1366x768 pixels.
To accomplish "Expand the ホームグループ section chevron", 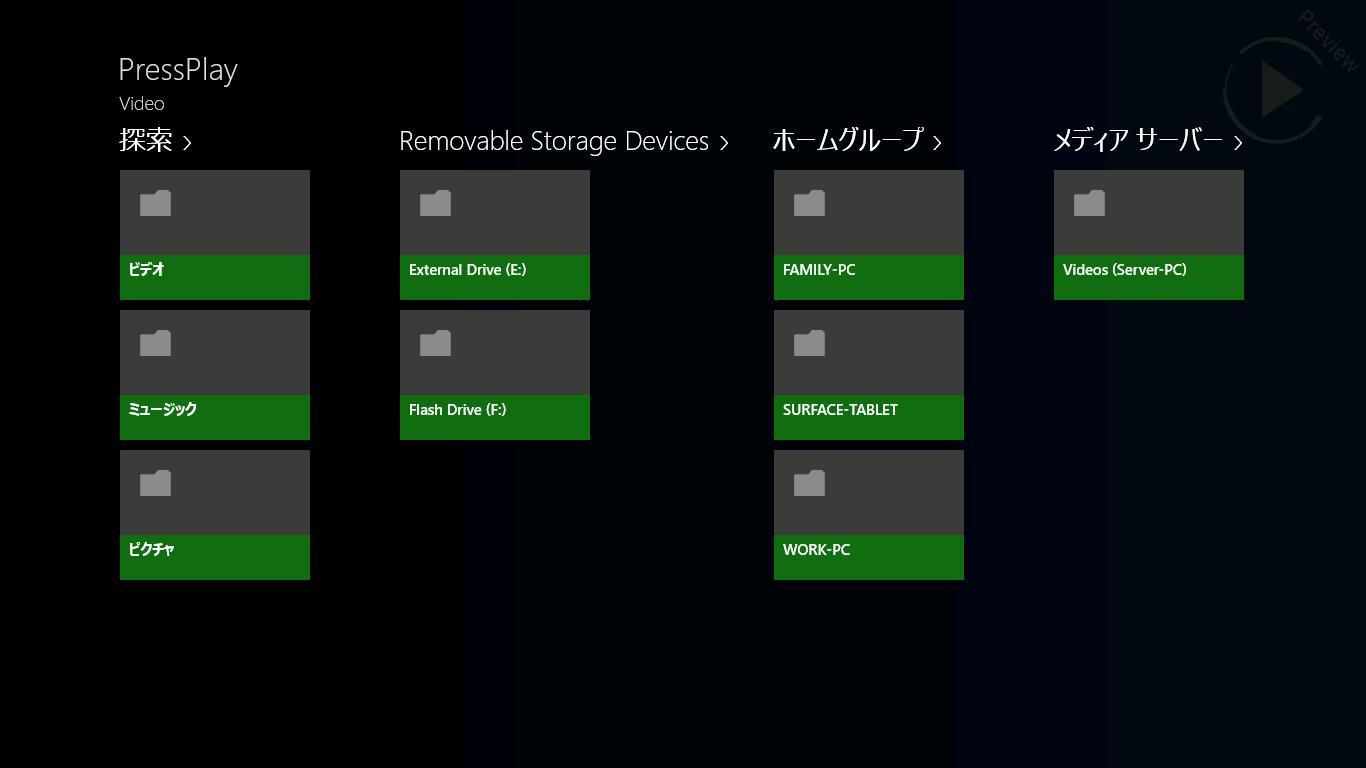I will point(937,143).
